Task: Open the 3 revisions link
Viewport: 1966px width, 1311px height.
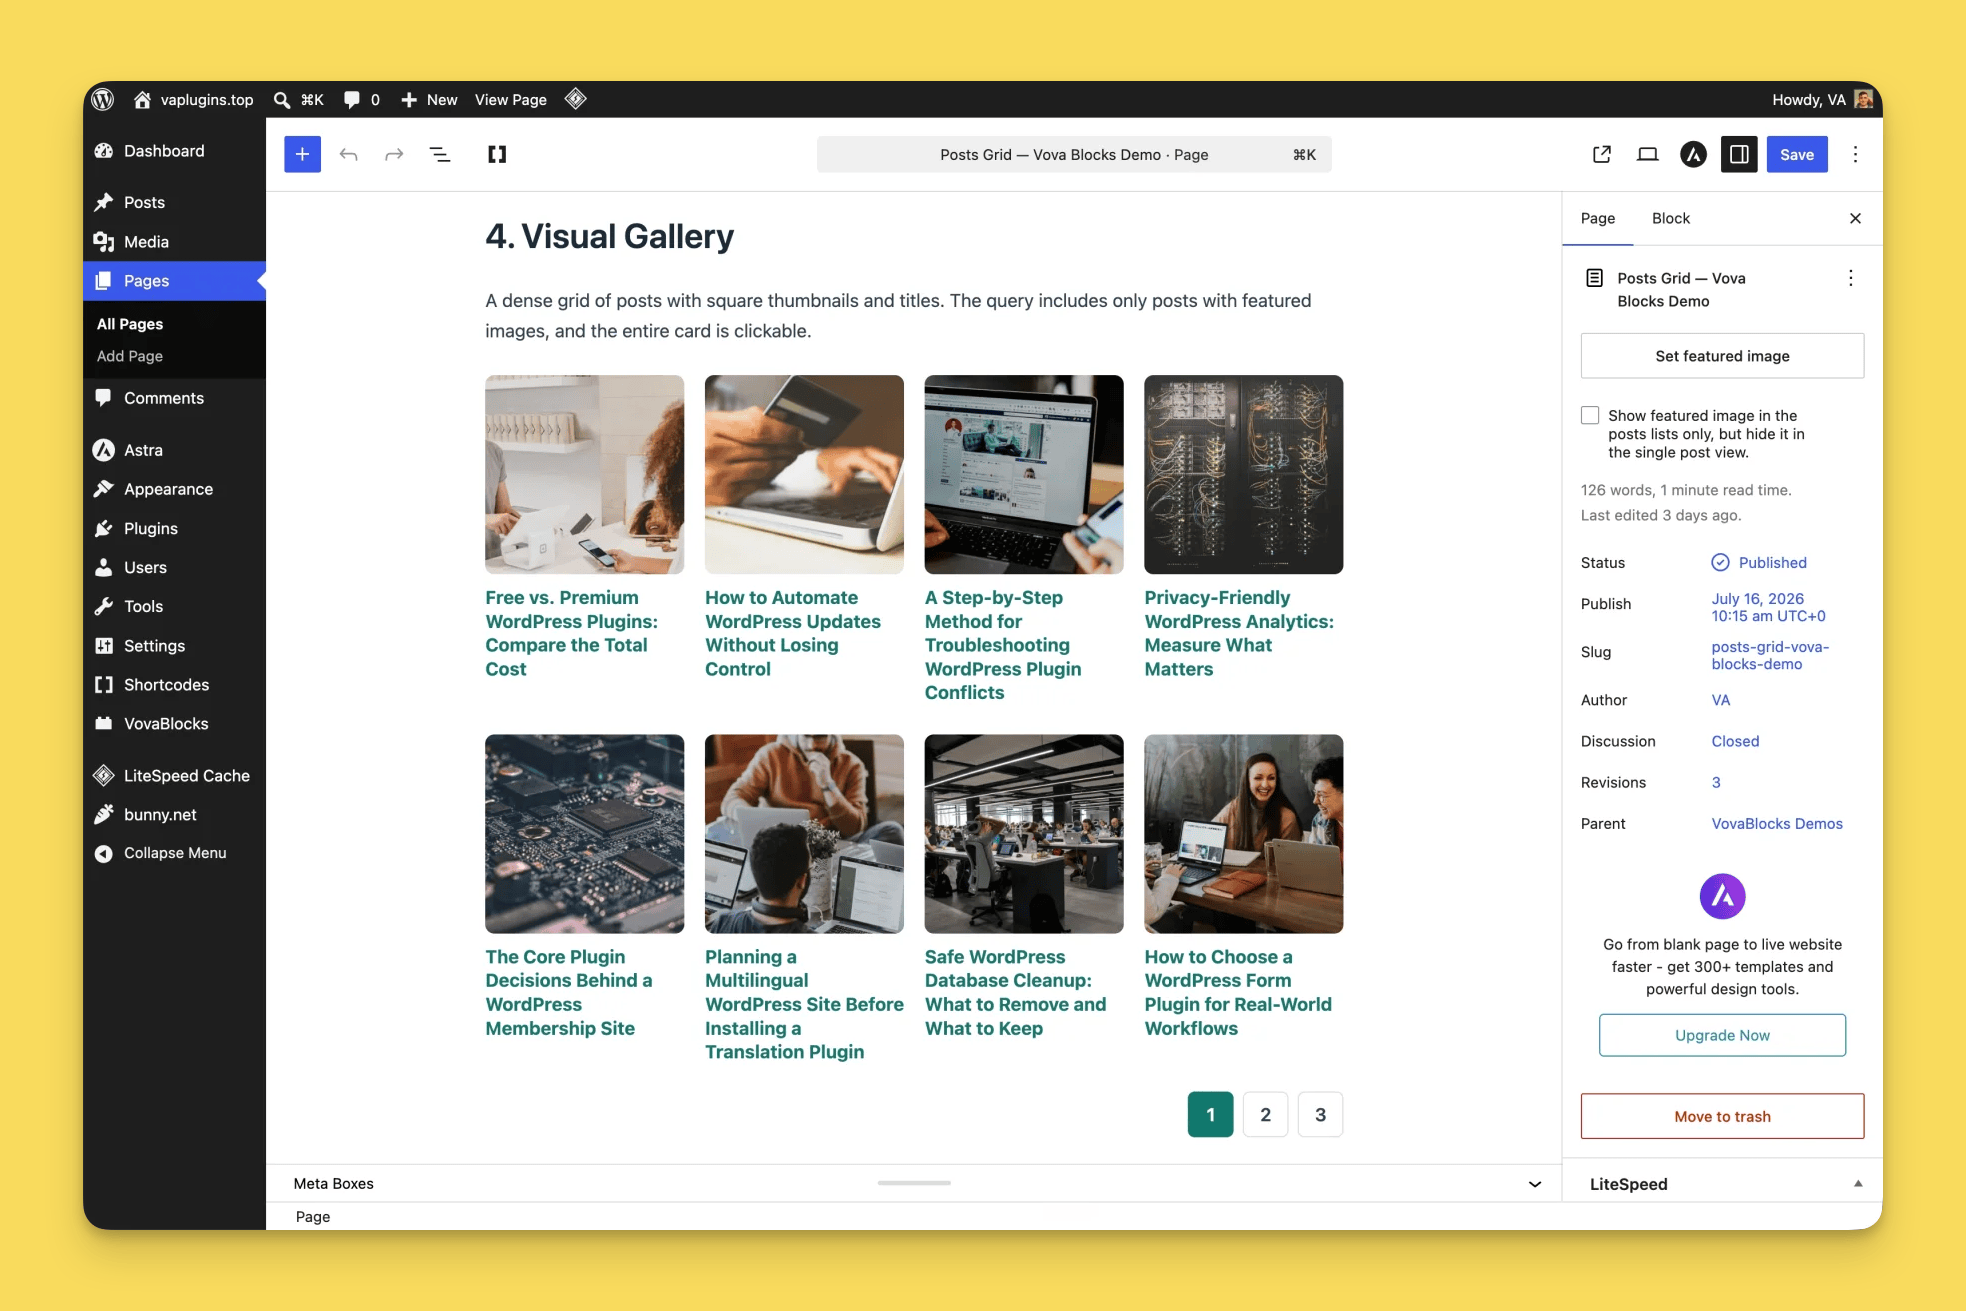Action: coord(1716,782)
